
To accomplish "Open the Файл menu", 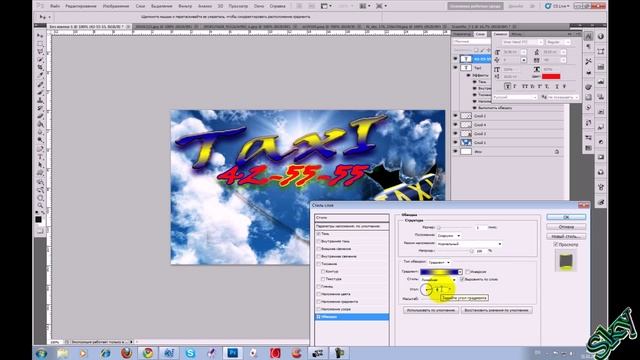I will [55, 6].
